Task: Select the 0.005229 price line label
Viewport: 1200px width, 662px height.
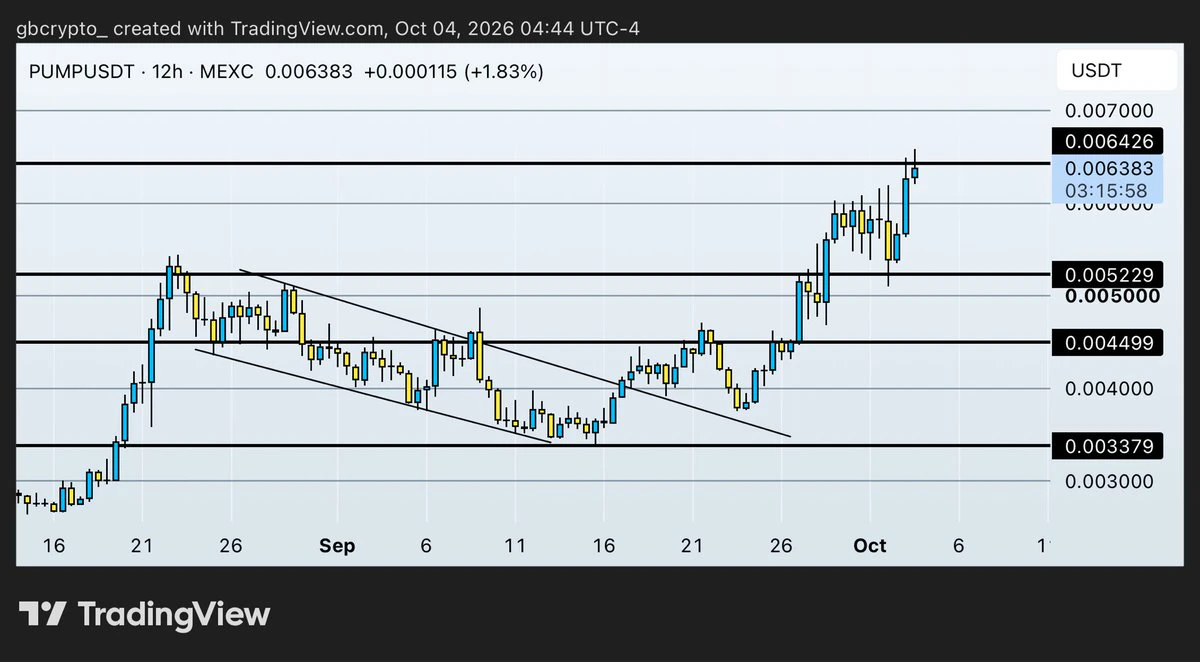Action: (x=1110, y=275)
